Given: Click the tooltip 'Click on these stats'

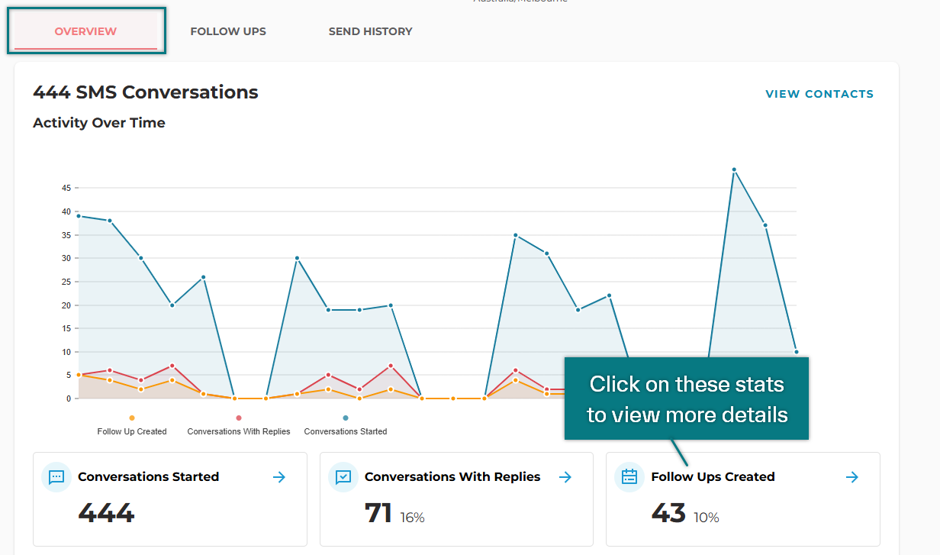Looking at the screenshot, I should pyautogui.click(x=686, y=399).
